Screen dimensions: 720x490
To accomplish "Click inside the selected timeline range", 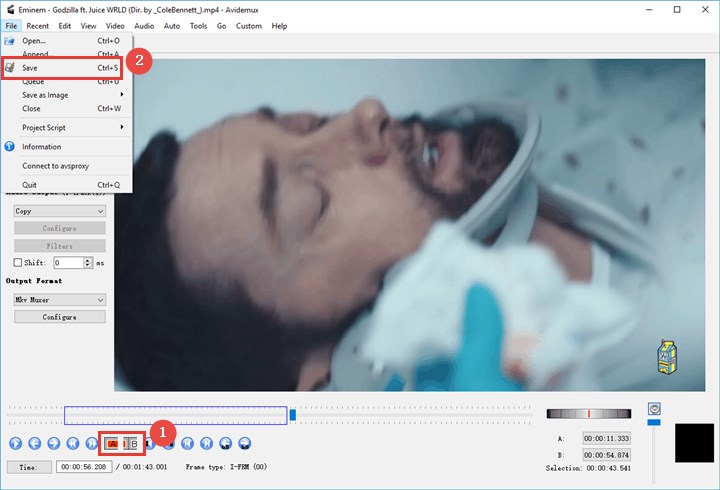I will coord(175,415).
